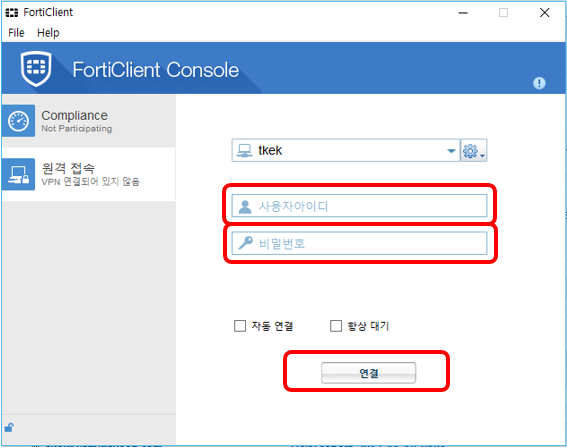Screen dimensions: 567x448
Task: Click the FortiClient shield logo
Action: (36, 68)
